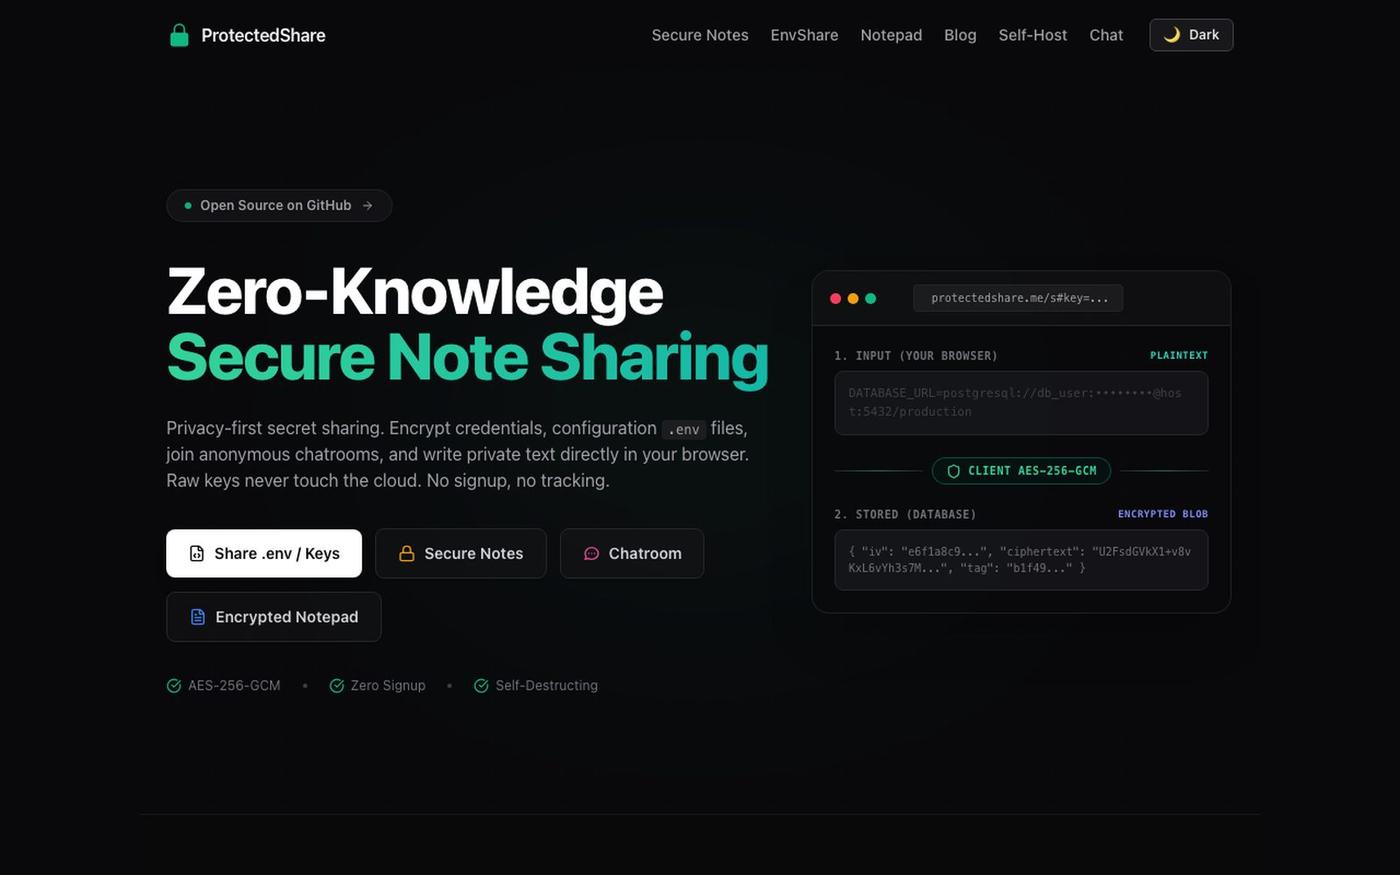The image size is (1400, 875).
Task: Click the checkmark icon beside Self-Destructing
Action: point(481,685)
